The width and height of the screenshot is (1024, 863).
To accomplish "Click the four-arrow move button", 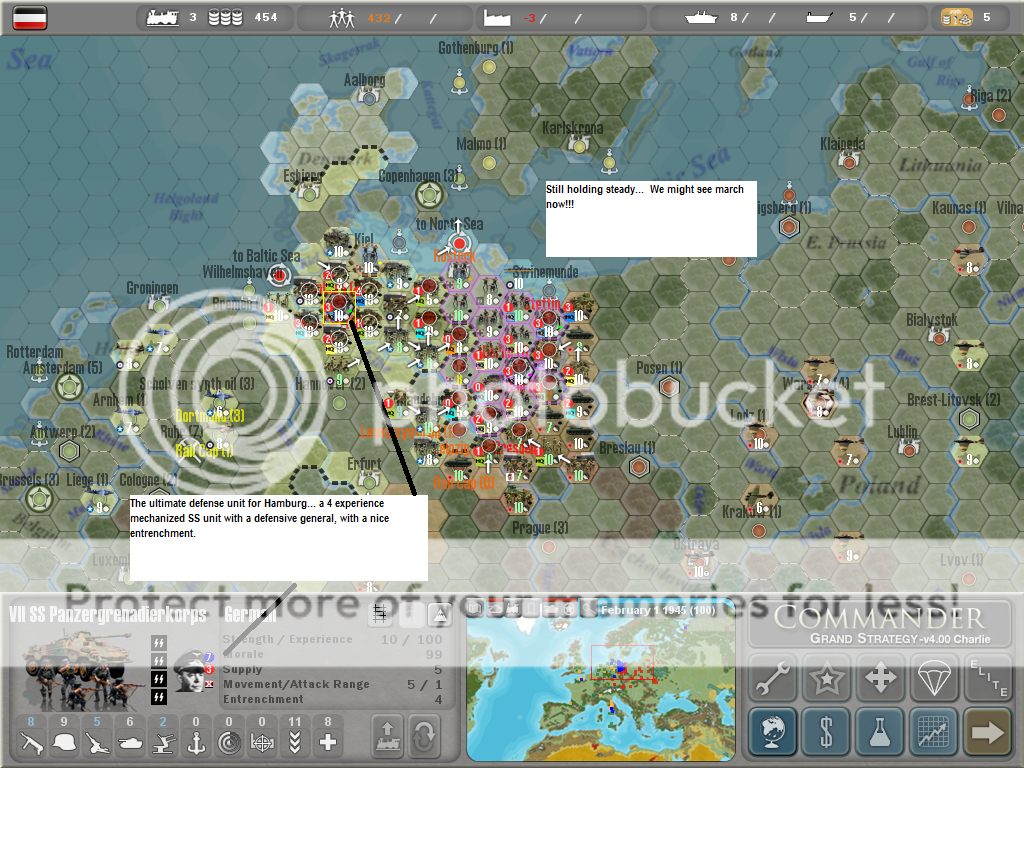I will point(880,677).
